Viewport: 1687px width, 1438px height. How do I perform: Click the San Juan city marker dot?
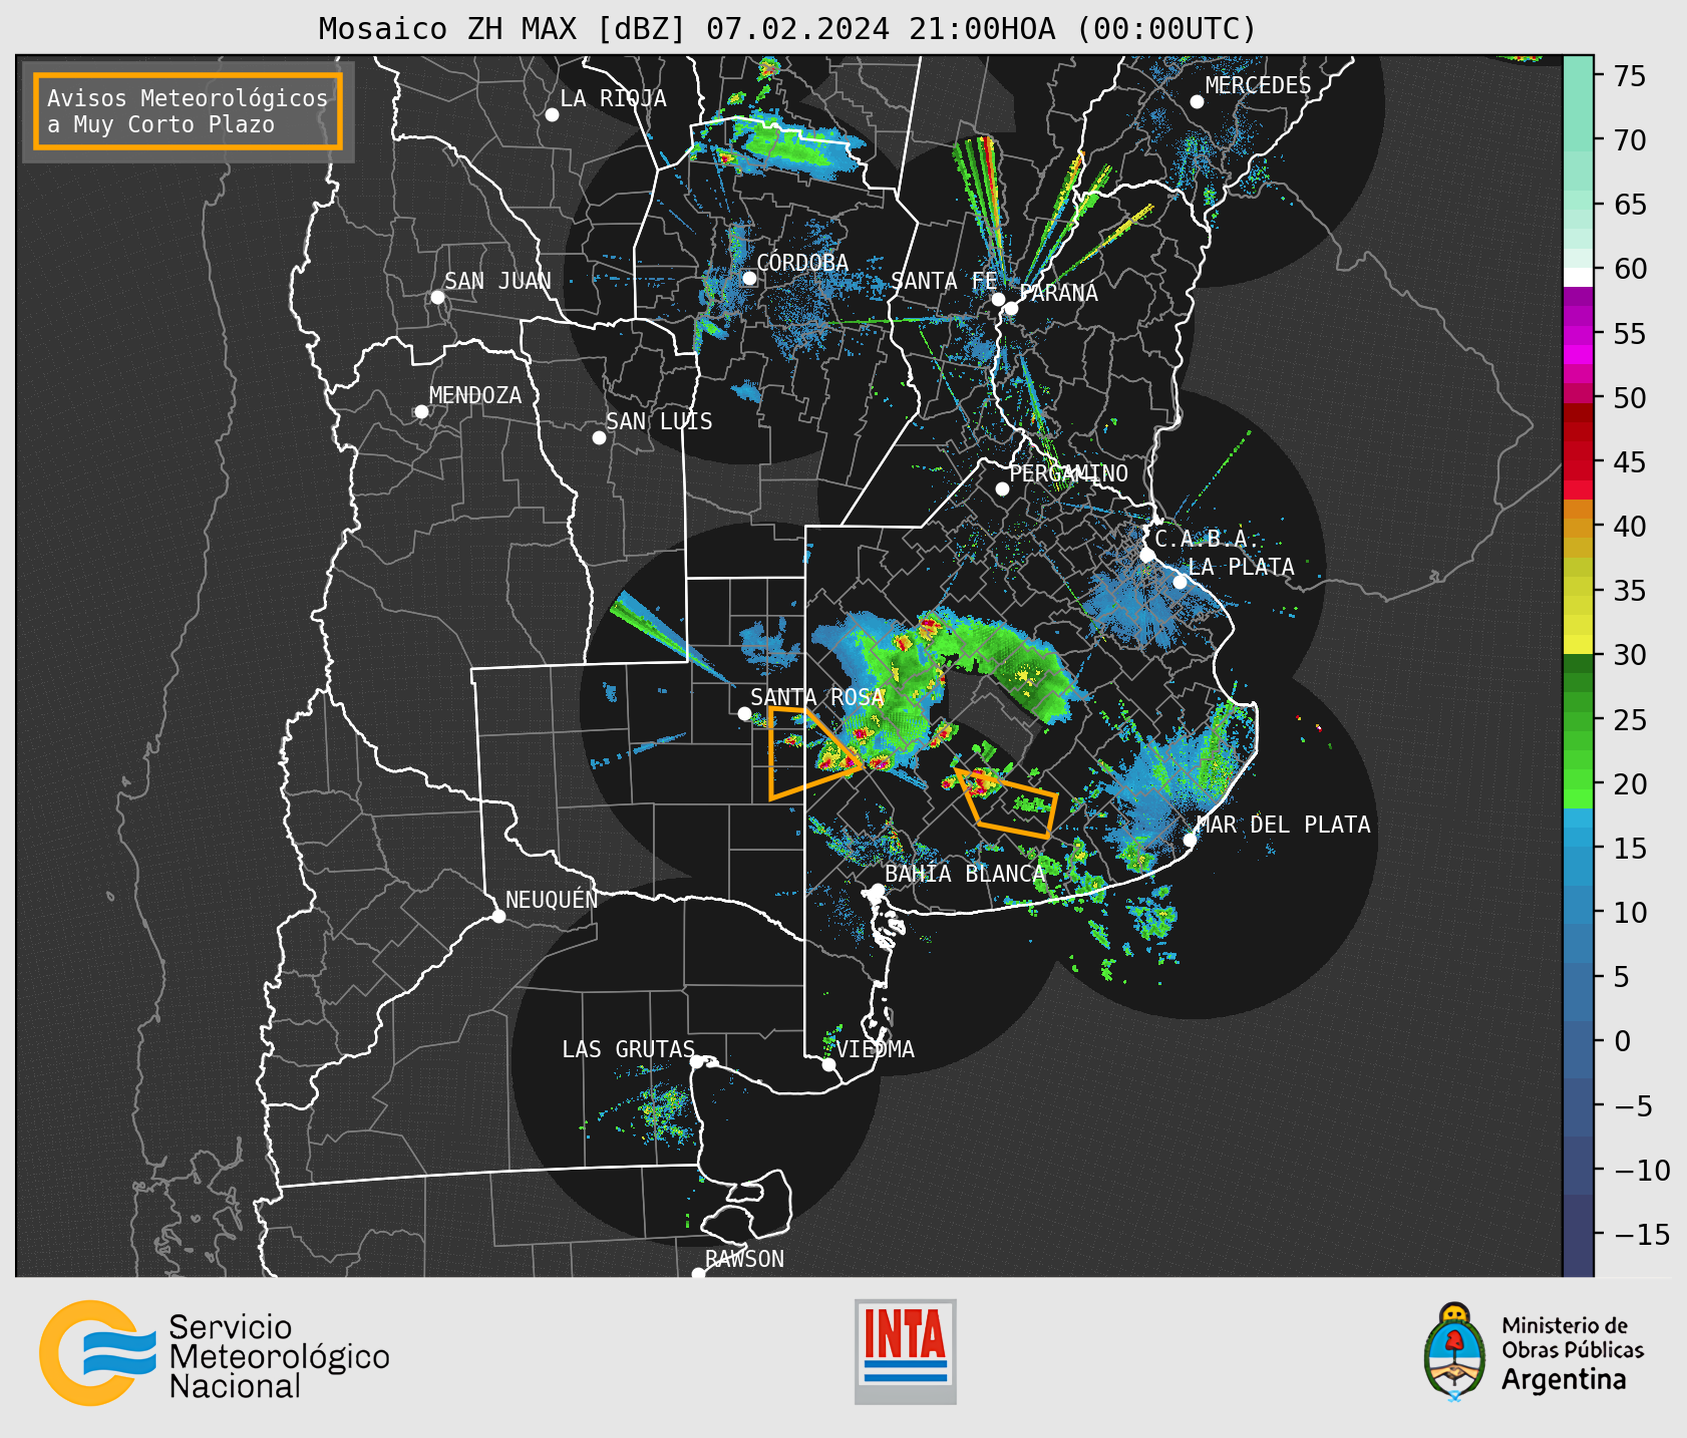click(x=437, y=297)
